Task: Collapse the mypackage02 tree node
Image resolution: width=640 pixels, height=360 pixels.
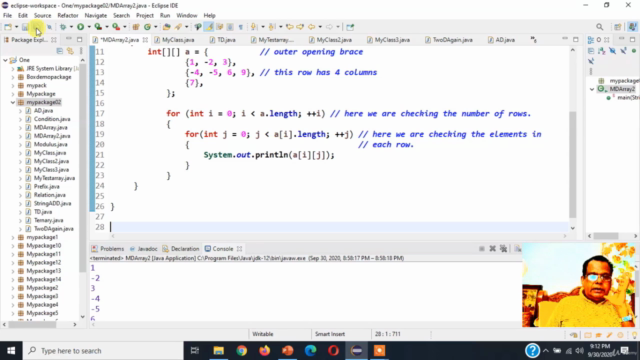Action: [x=13, y=102]
